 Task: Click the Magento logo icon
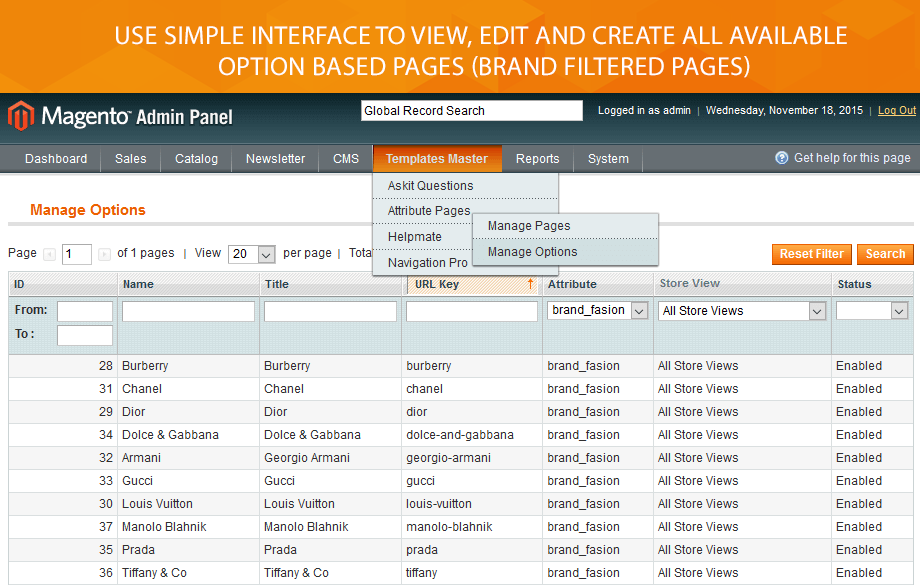21,116
